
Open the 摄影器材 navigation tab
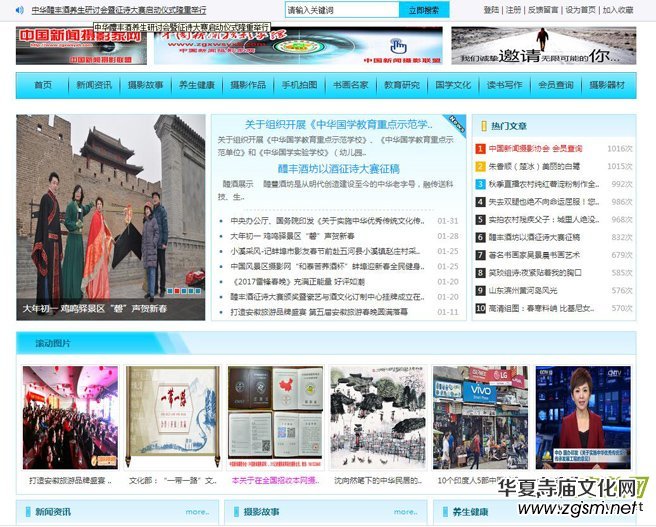coord(607,86)
